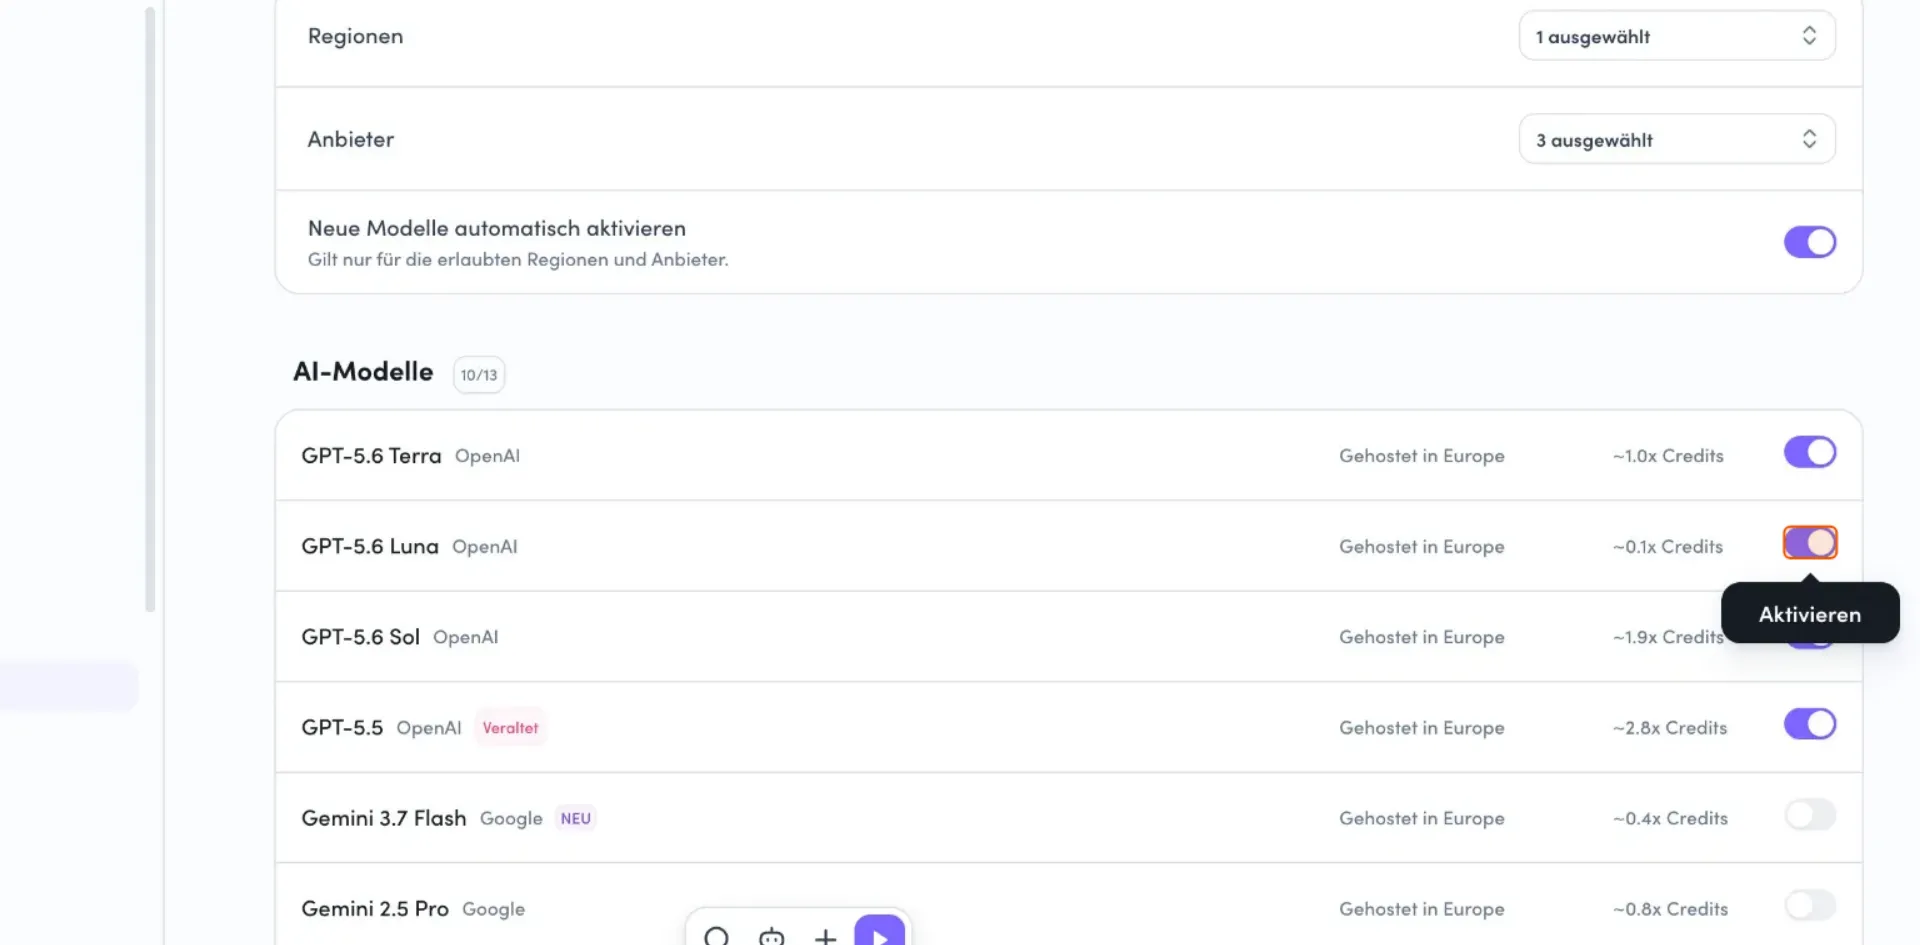Select the 'GPT-5.6 Sol' model name
The width and height of the screenshot is (1920, 945).
coord(360,637)
